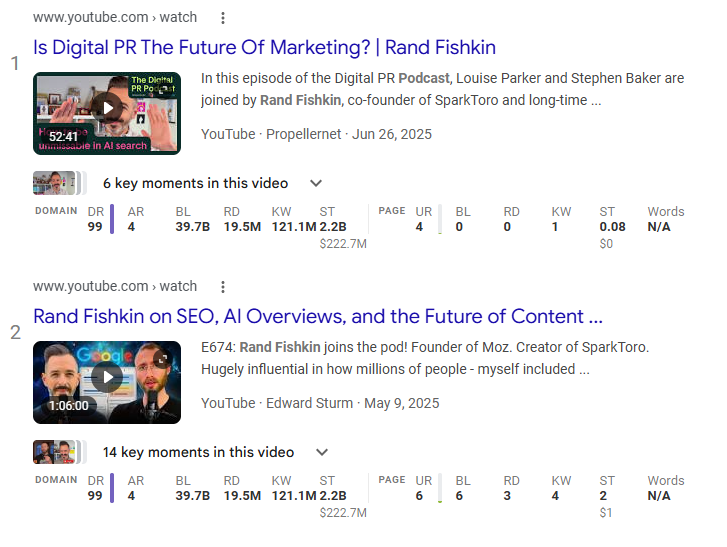Click the first result's www.youtube.com breadcrumb URL
The height and width of the screenshot is (547, 727).
point(115,18)
